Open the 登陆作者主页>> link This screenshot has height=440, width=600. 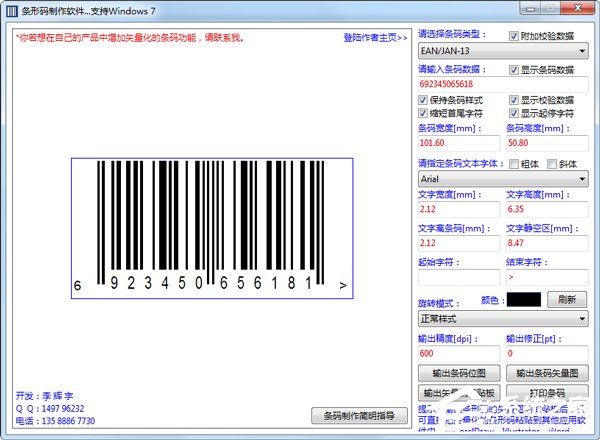[x=375, y=37]
